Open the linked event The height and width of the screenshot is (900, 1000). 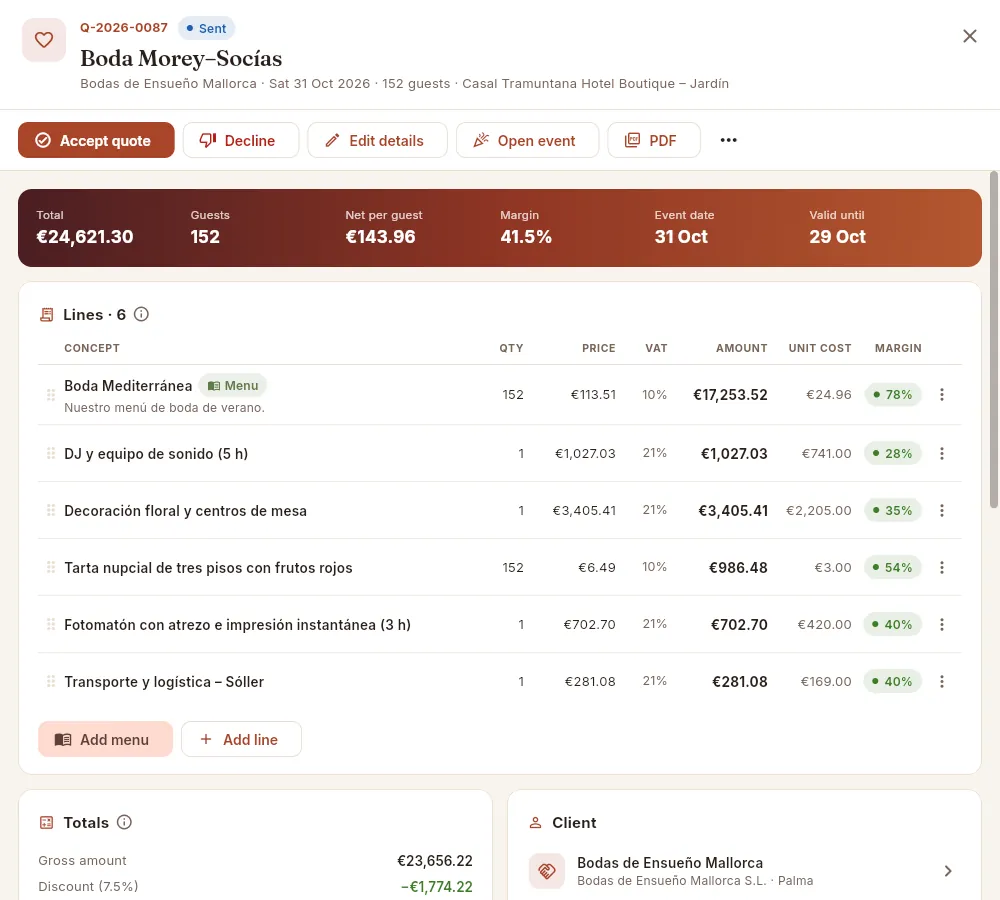527,140
